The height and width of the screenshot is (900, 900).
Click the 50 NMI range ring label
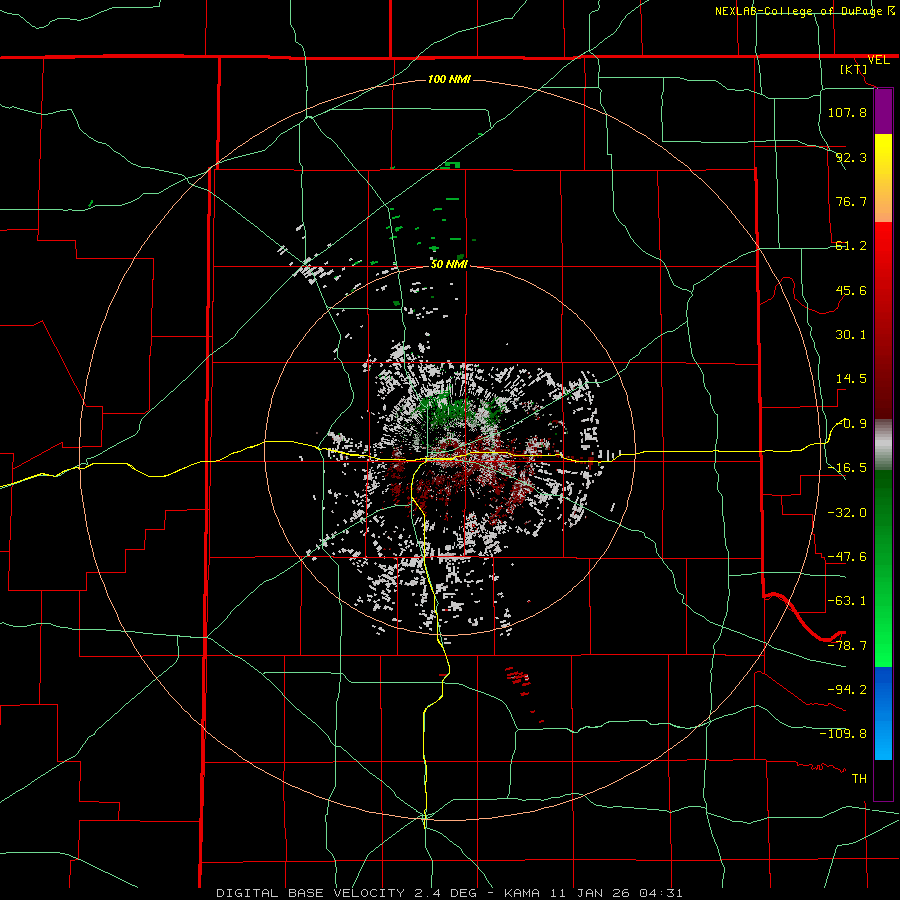(449, 264)
